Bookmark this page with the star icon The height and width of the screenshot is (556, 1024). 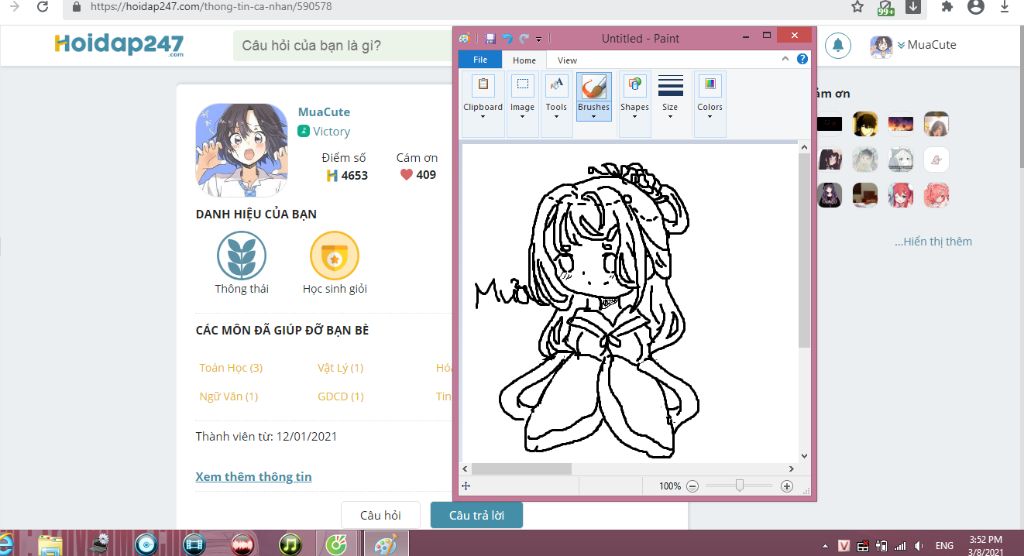(x=857, y=7)
